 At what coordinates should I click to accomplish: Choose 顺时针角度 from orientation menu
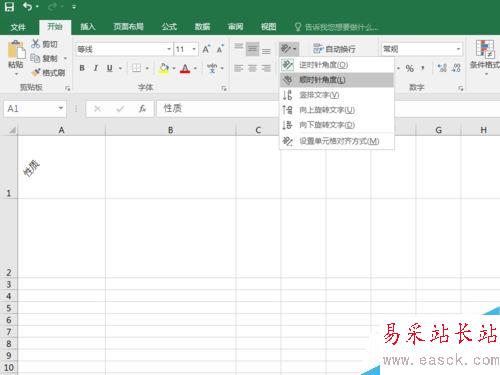coord(337,80)
